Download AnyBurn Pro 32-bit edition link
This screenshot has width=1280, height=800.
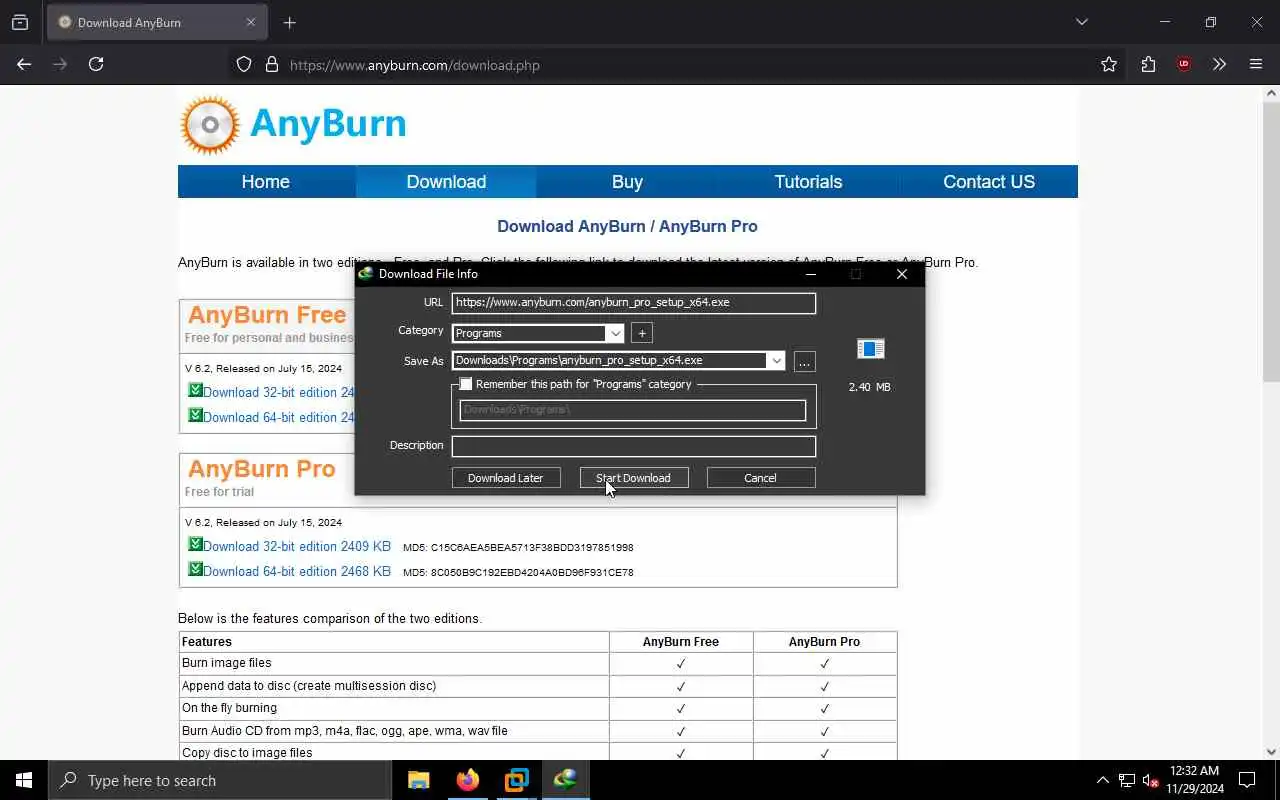pos(297,547)
